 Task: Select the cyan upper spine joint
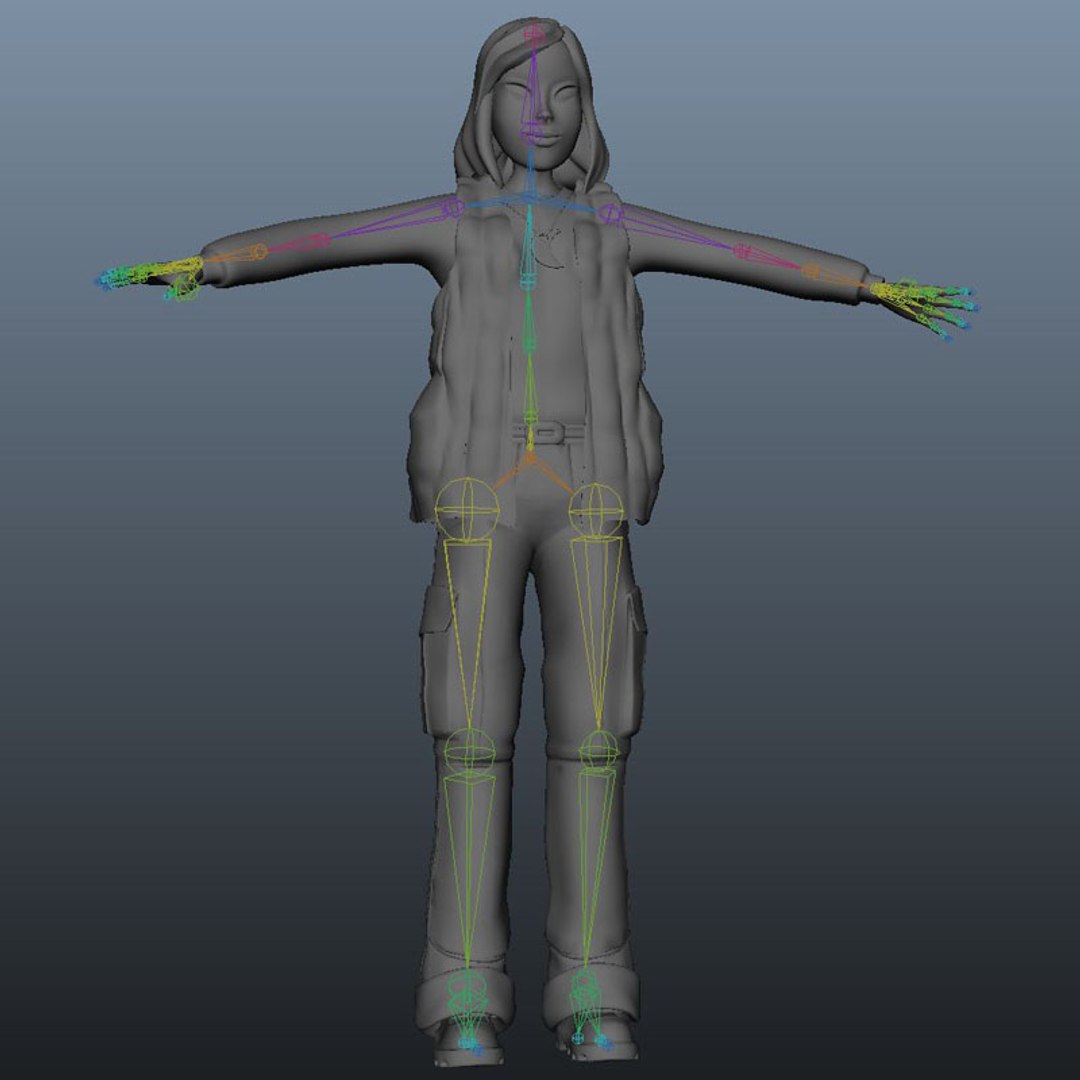tap(528, 280)
